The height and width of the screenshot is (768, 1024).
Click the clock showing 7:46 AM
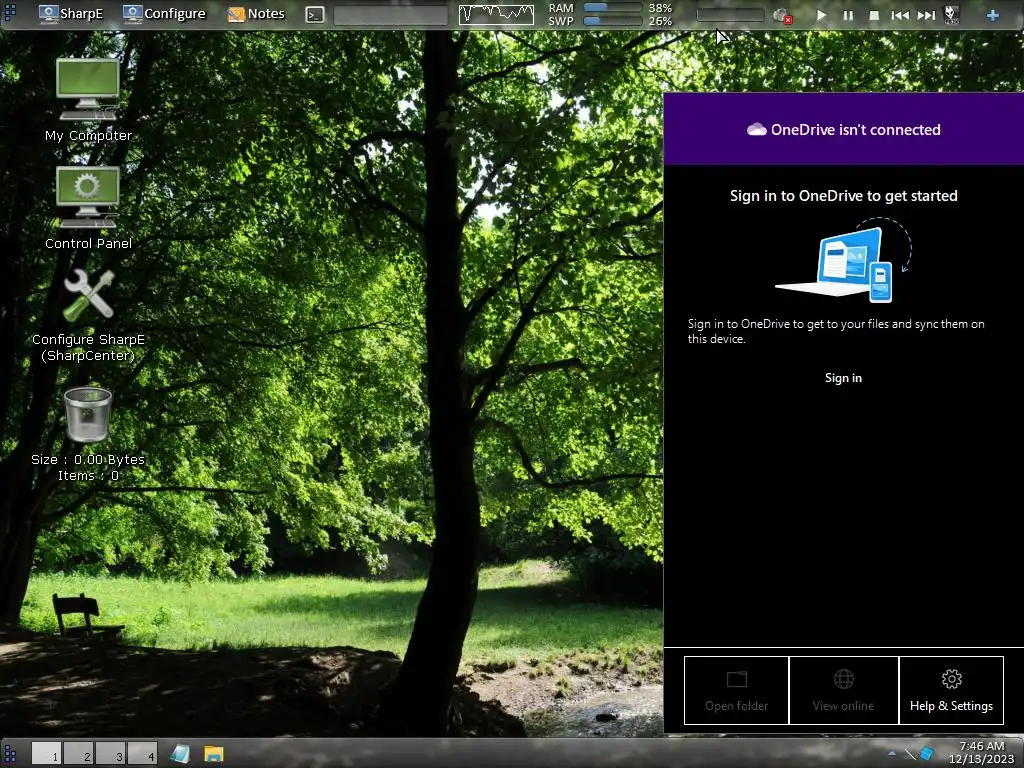[x=981, y=752]
